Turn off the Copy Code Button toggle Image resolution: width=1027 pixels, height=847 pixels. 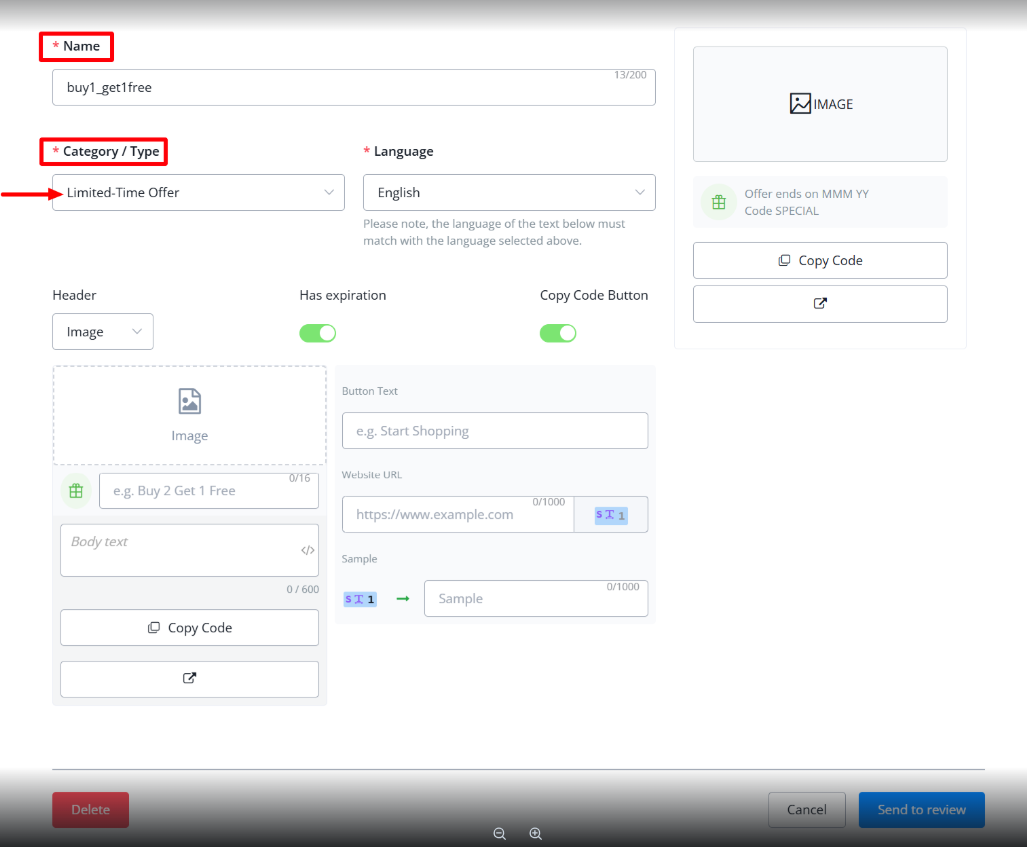pyautogui.click(x=558, y=333)
